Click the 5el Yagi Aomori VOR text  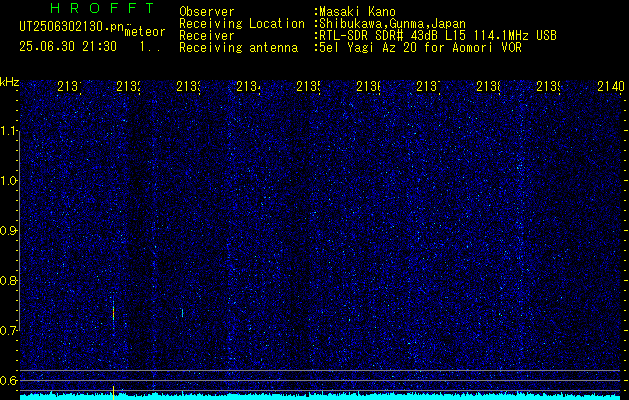pyautogui.click(x=420, y=48)
